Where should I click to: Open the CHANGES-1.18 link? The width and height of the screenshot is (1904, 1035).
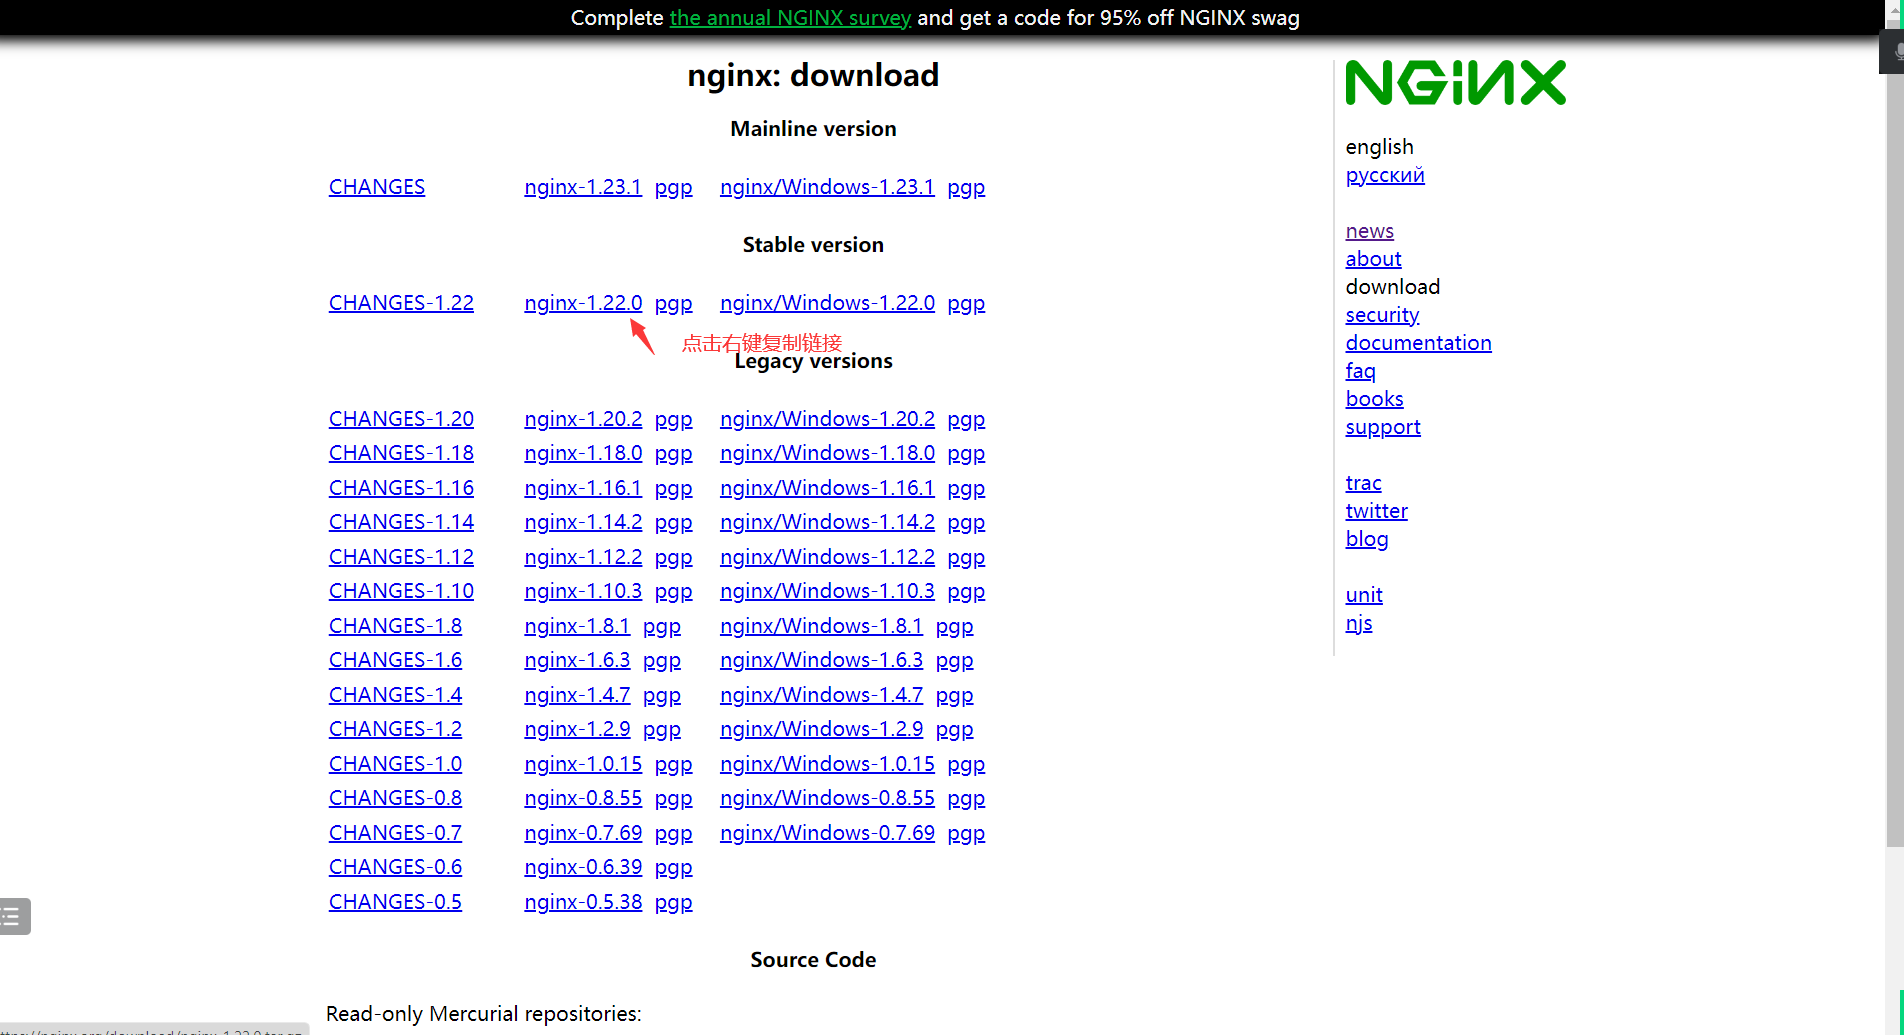pyautogui.click(x=401, y=453)
